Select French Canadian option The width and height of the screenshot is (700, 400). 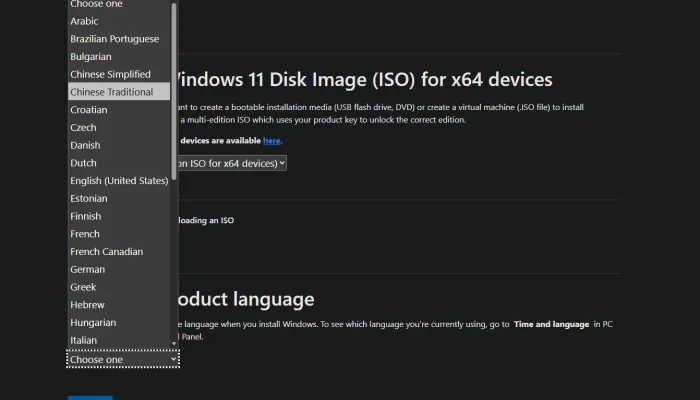(119, 252)
